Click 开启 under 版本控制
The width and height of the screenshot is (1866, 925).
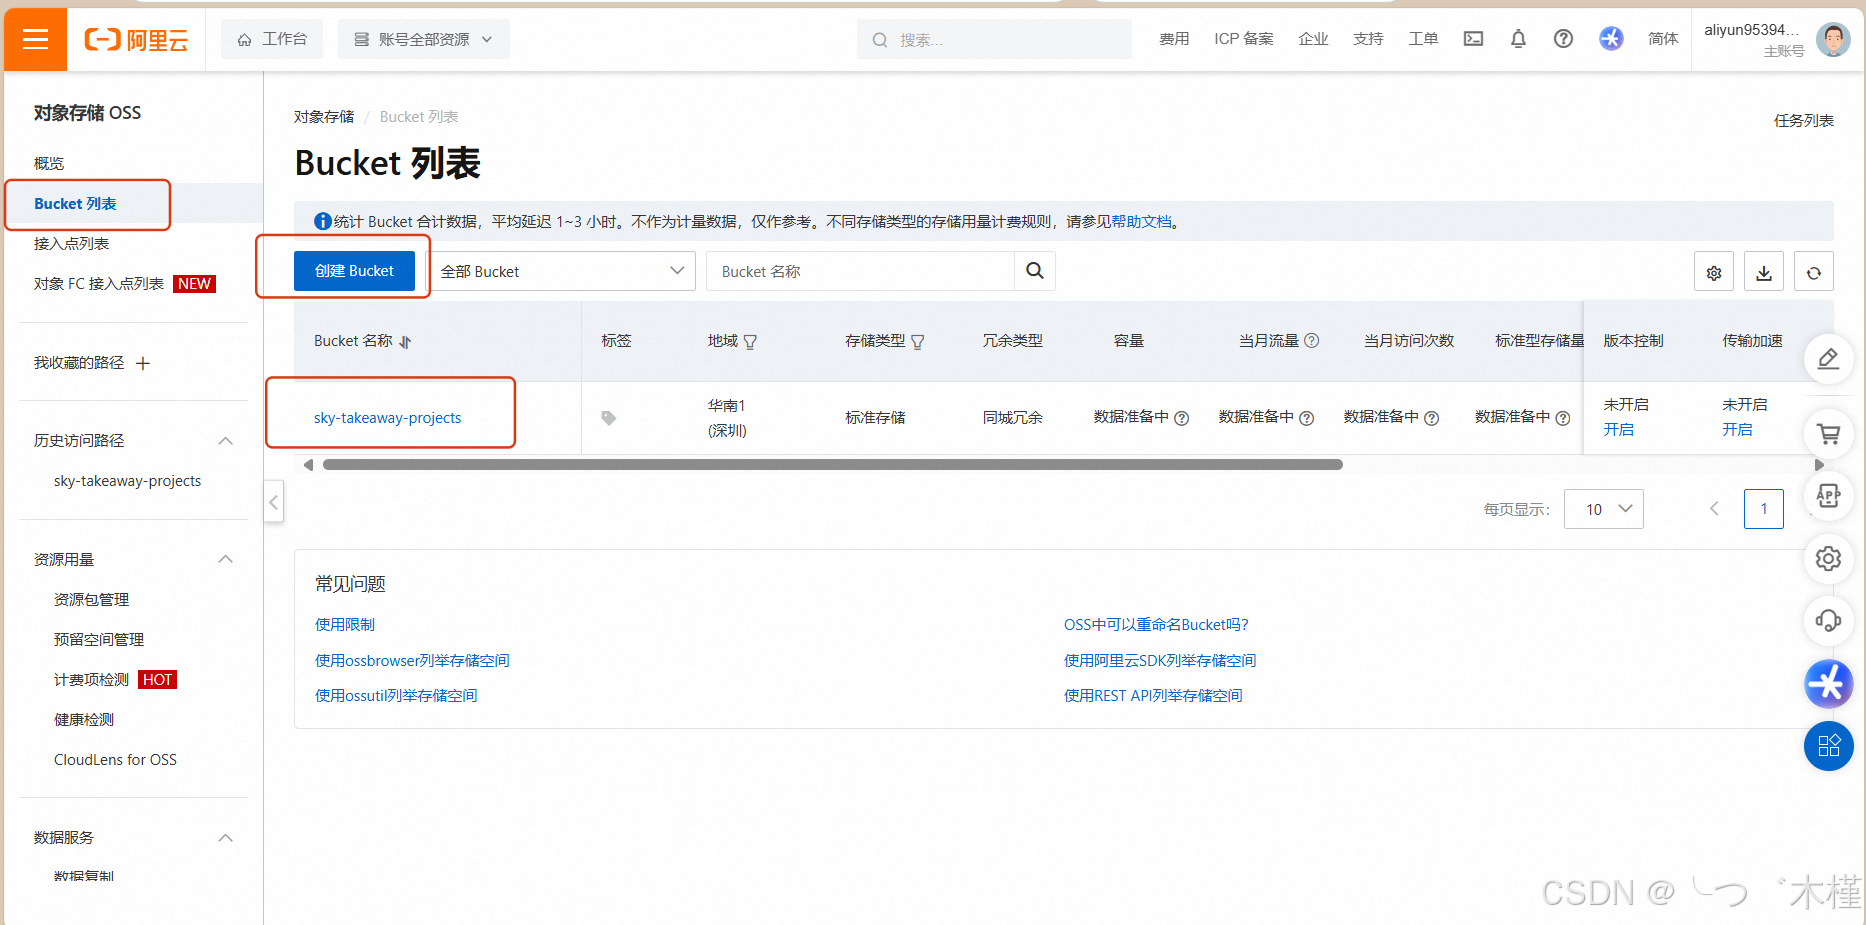click(x=1619, y=429)
